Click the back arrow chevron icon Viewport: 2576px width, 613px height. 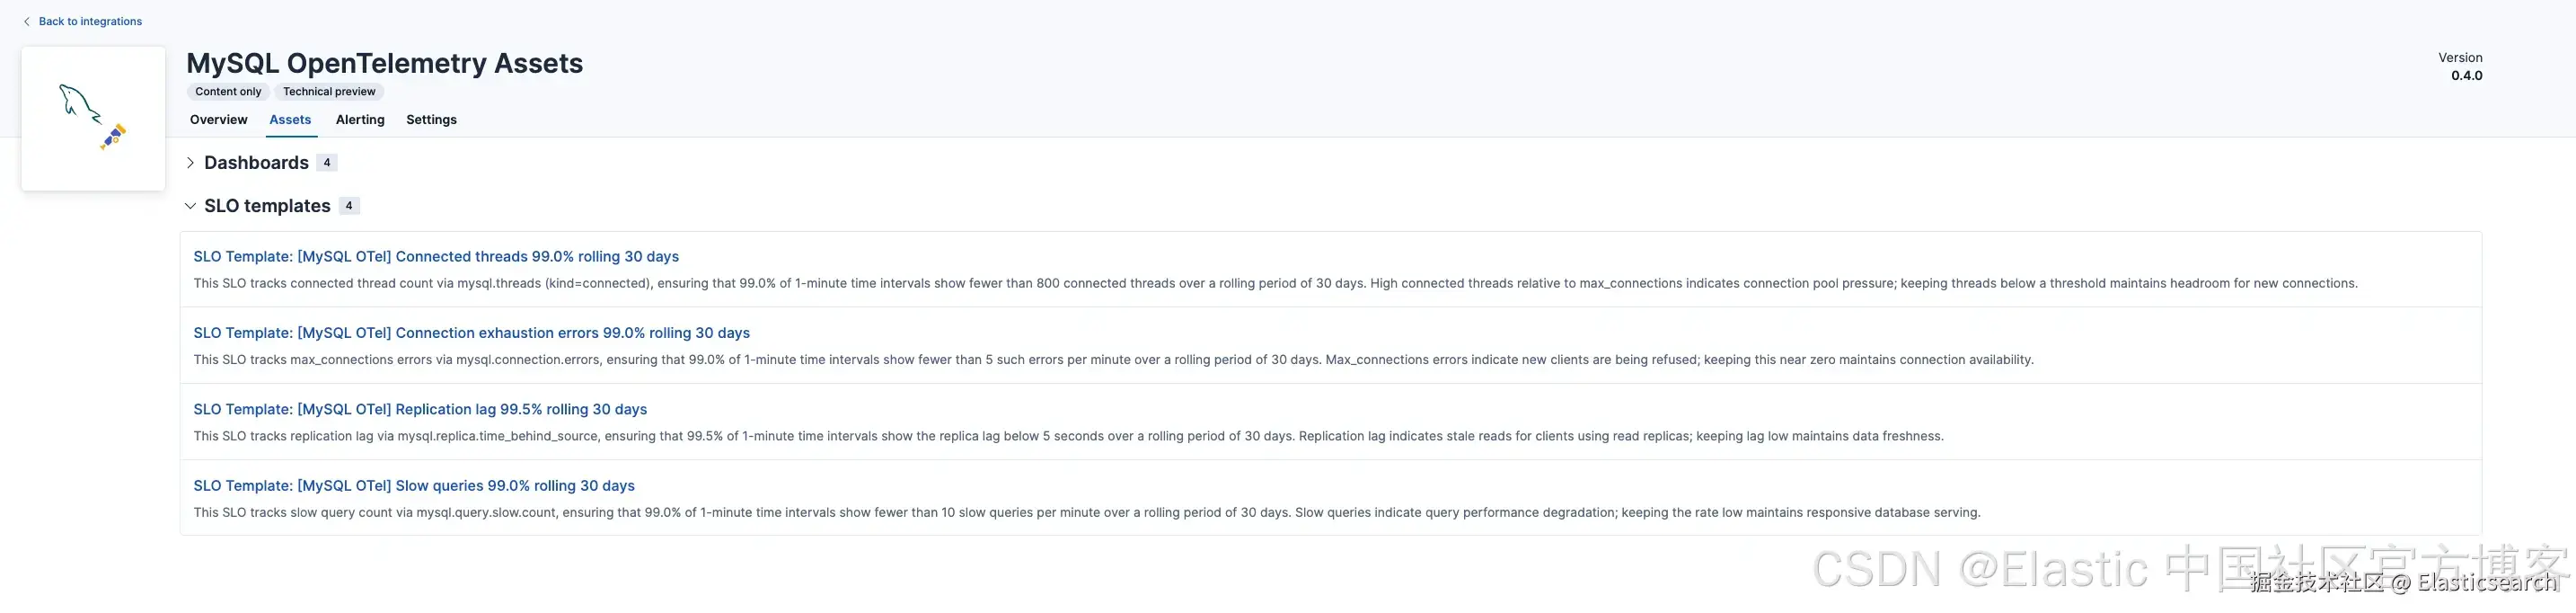point(27,22)
